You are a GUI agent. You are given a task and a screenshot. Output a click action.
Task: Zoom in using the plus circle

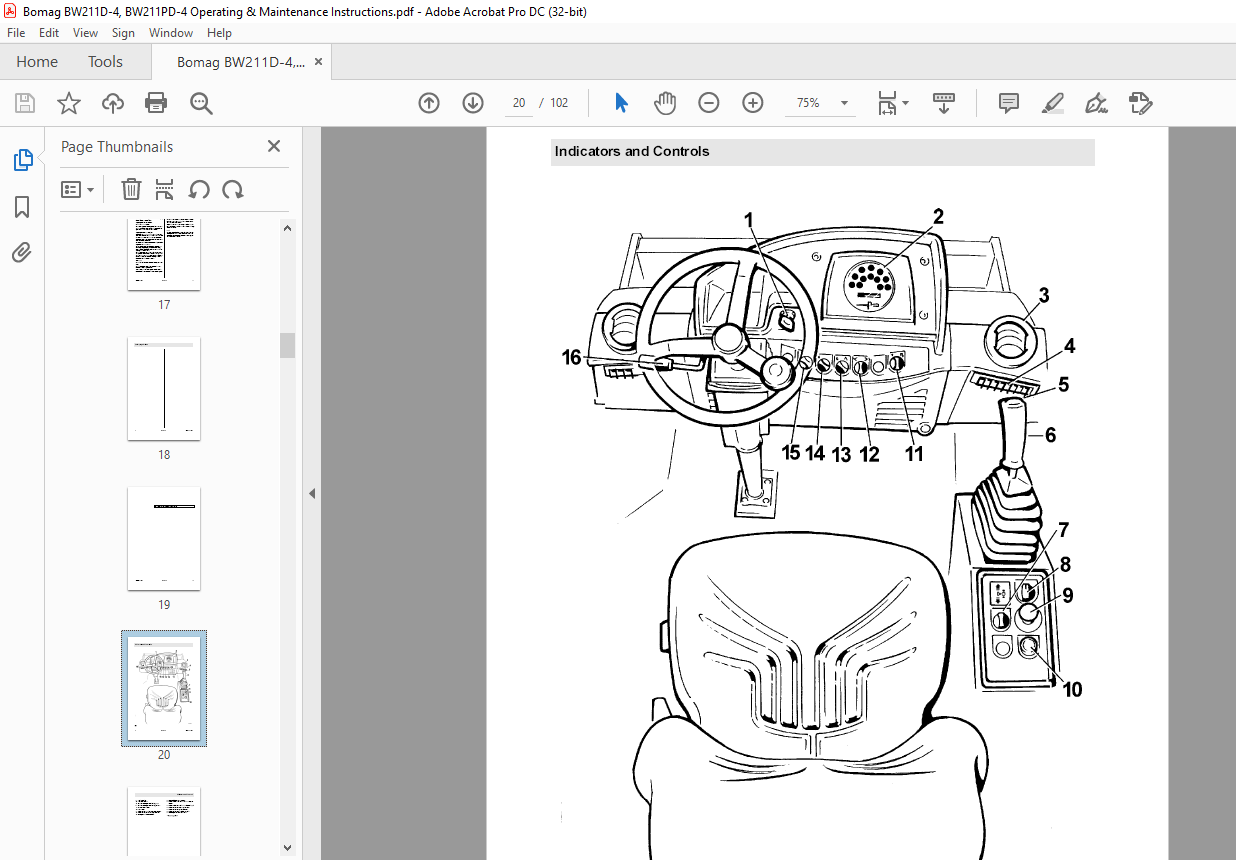point(753,103)
